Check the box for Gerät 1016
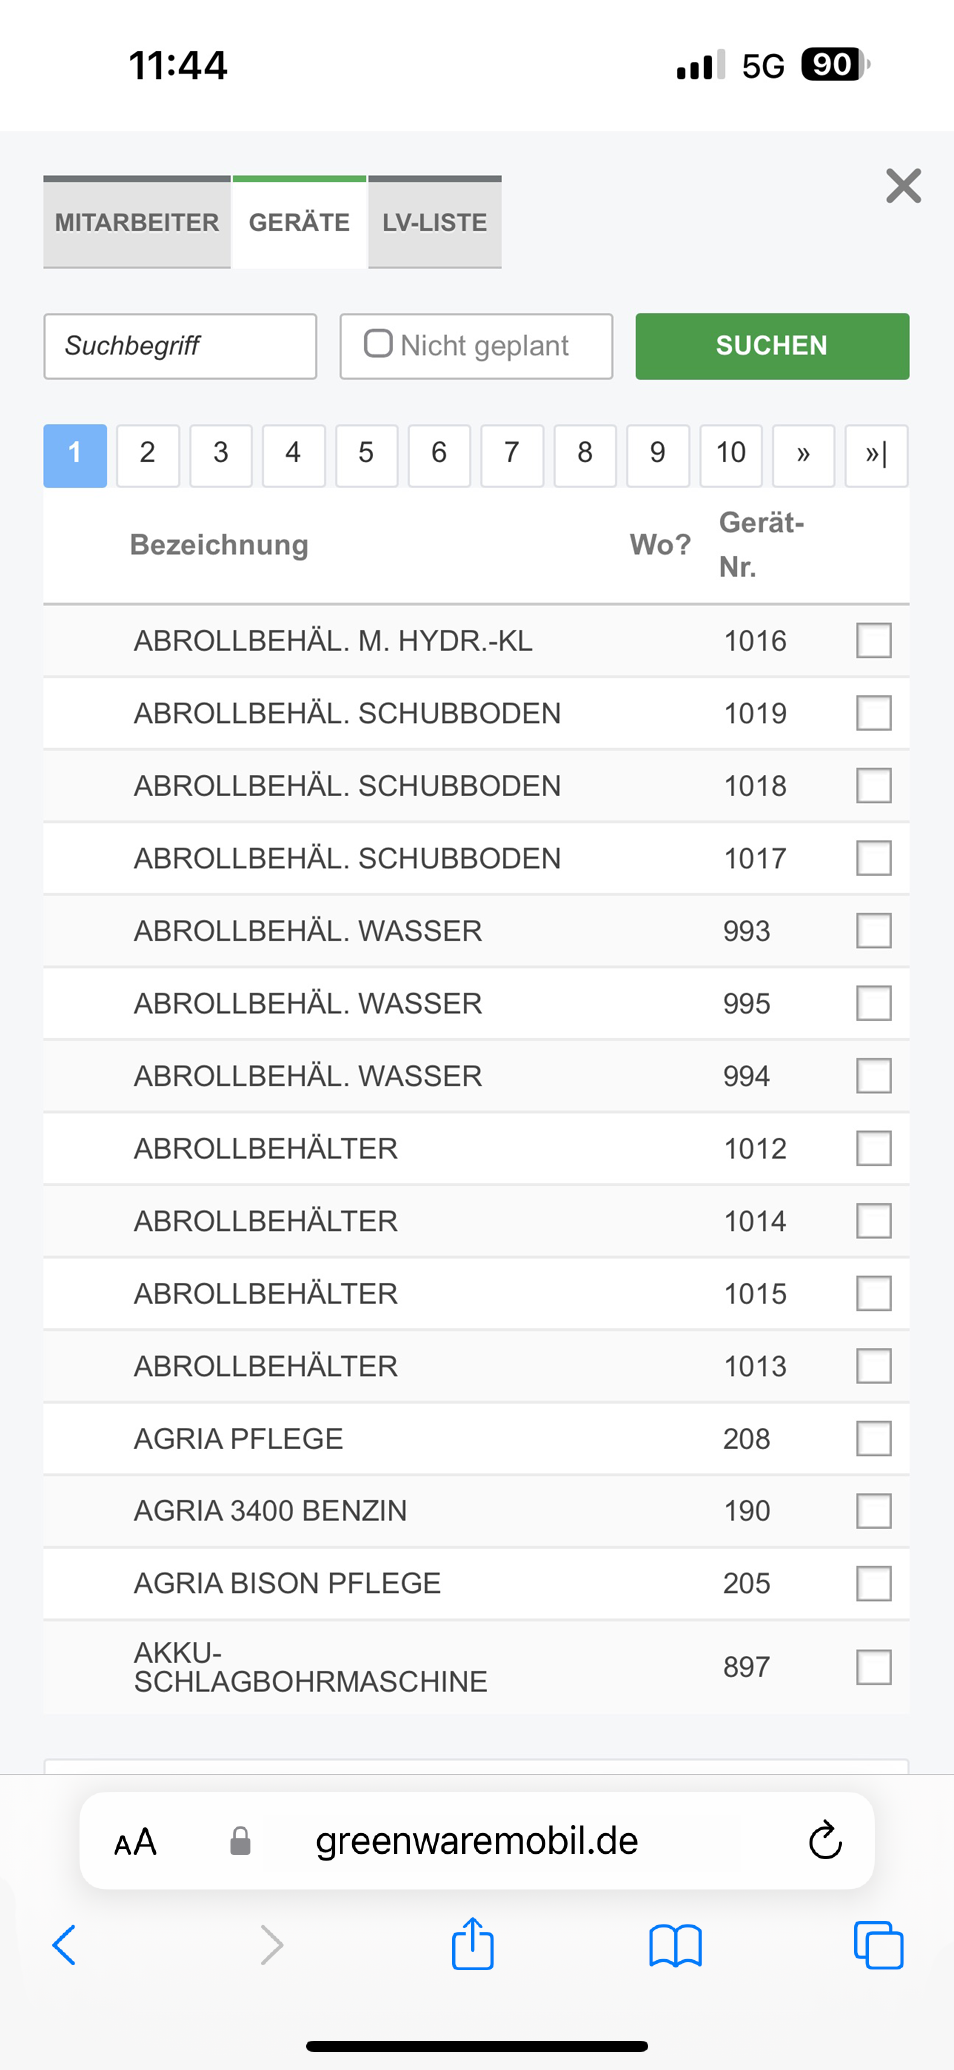954x2070 pixels. click(874, 640)
